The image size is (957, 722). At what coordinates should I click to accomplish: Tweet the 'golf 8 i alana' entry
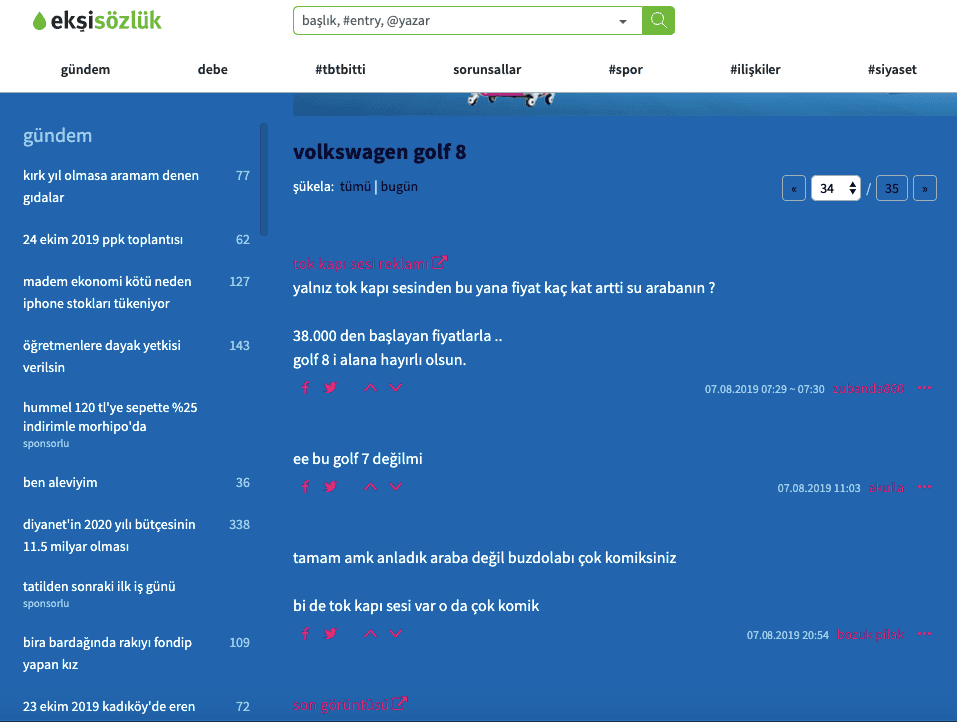click(330, 388)
